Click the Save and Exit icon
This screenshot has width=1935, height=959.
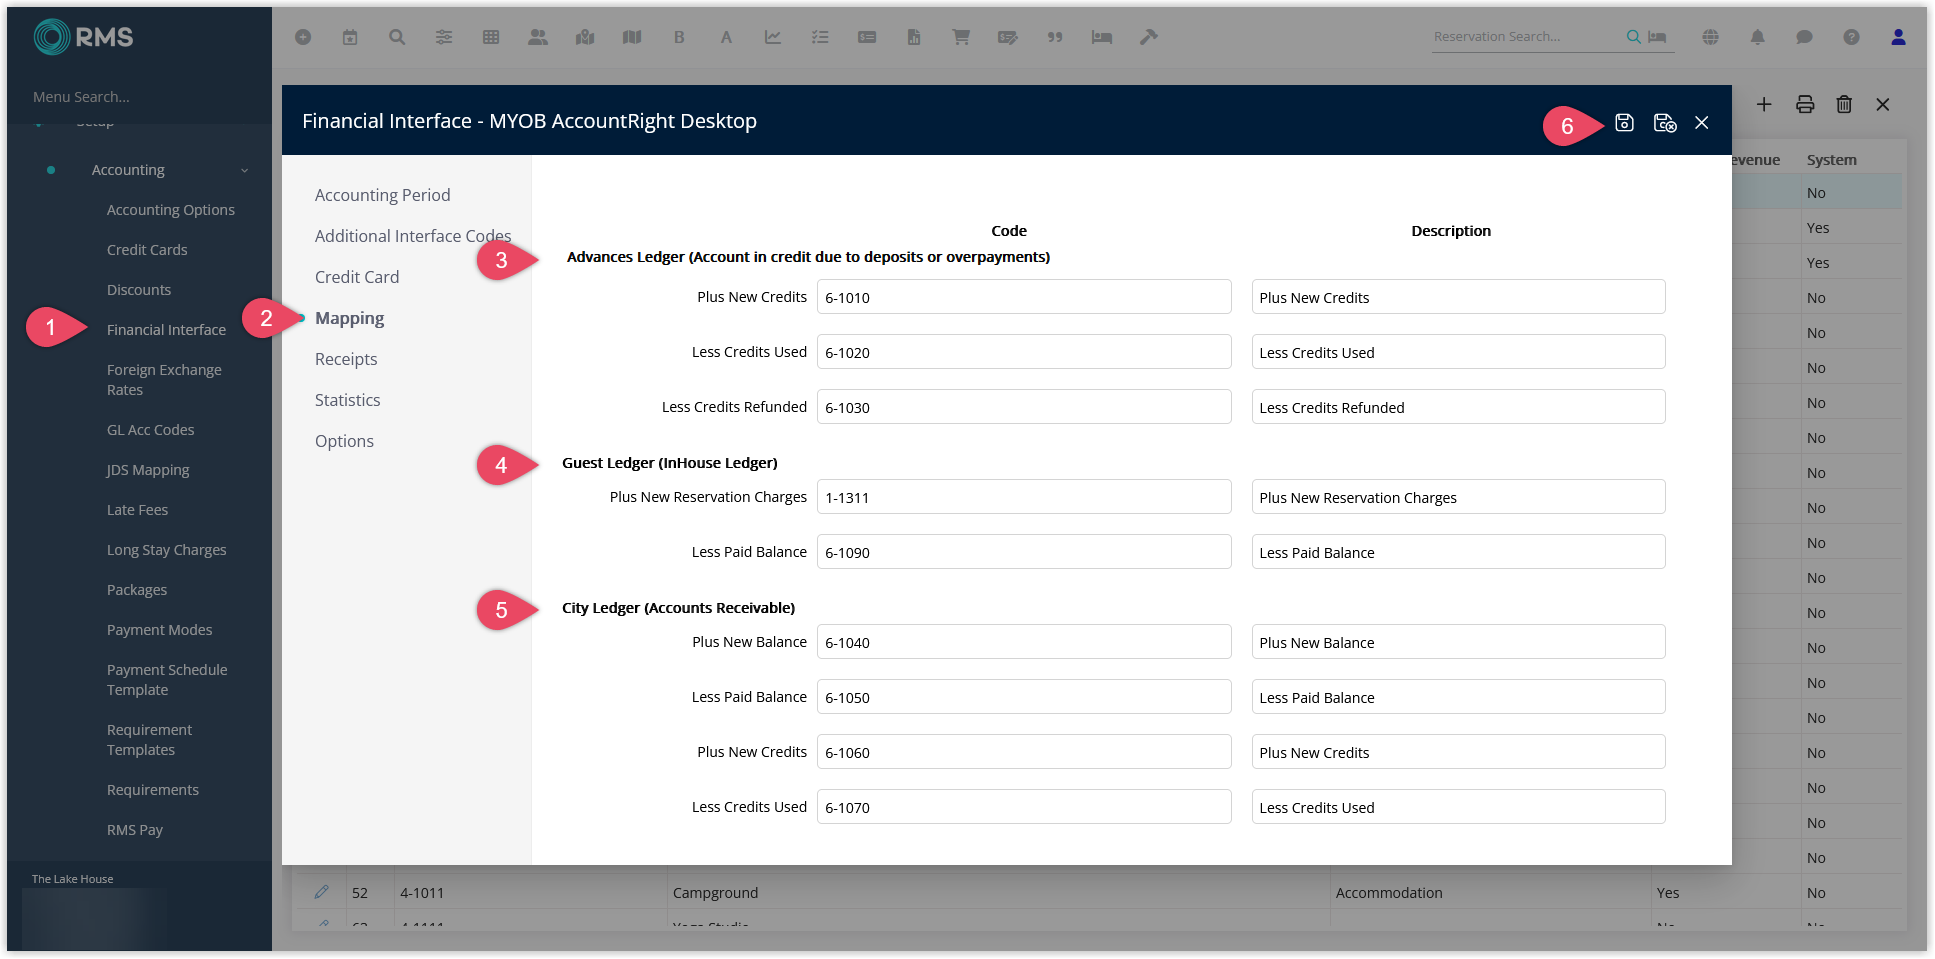pos(1665,122)
